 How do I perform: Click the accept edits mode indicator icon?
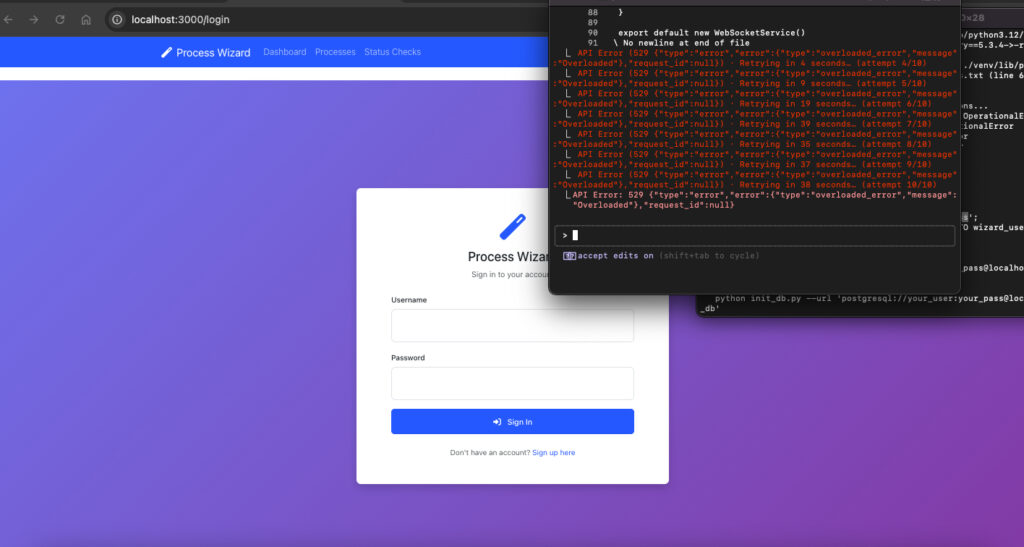[569, 256]
